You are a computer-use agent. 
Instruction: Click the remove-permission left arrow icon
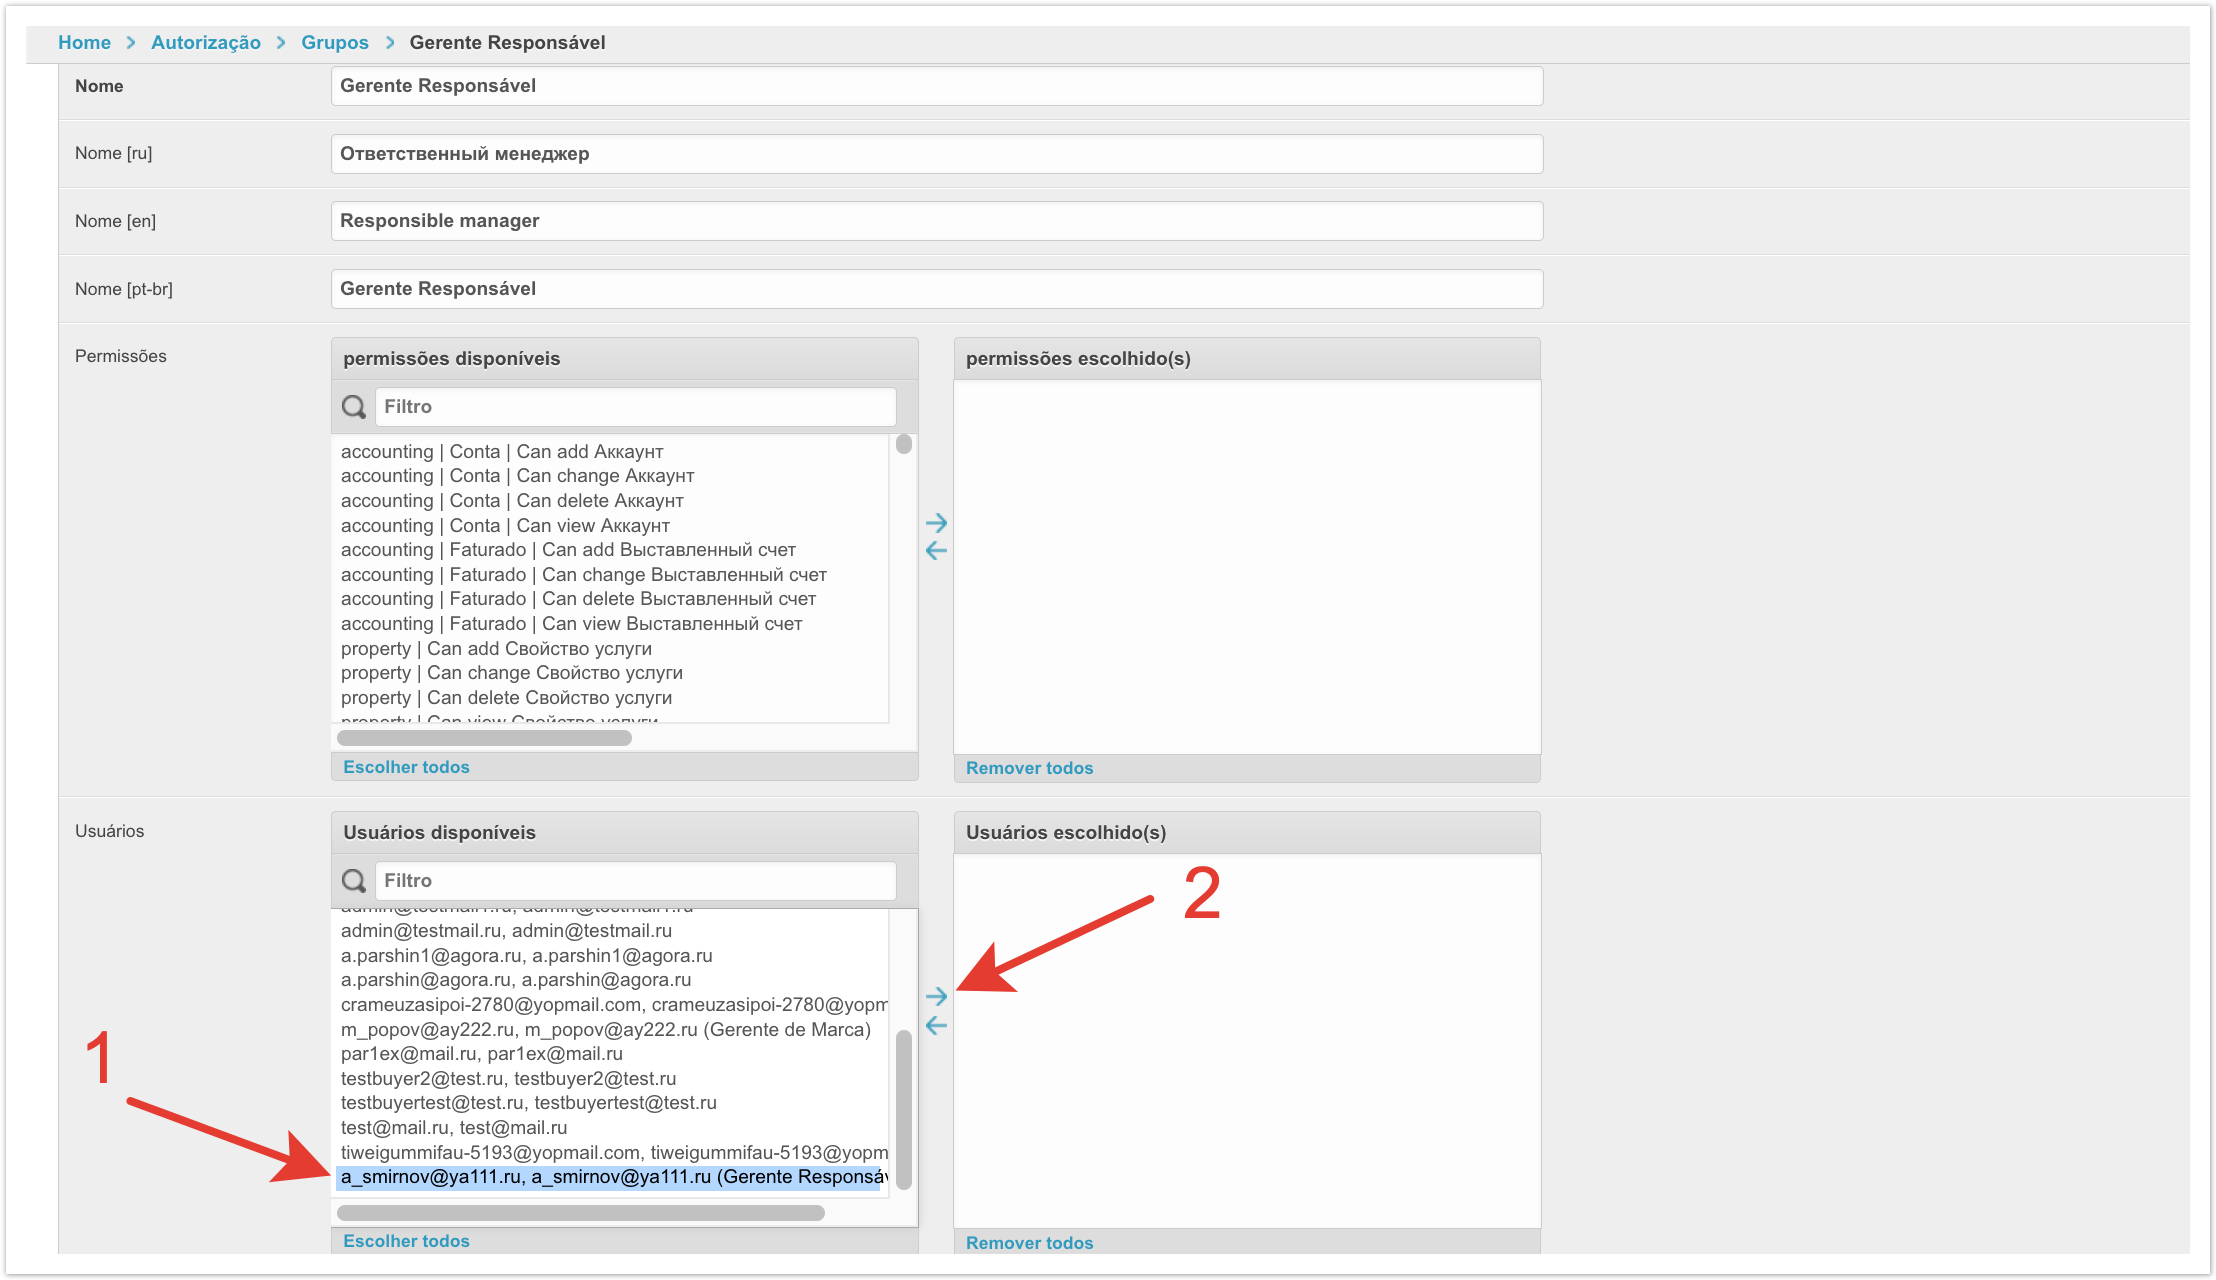(x=936, y=551)
